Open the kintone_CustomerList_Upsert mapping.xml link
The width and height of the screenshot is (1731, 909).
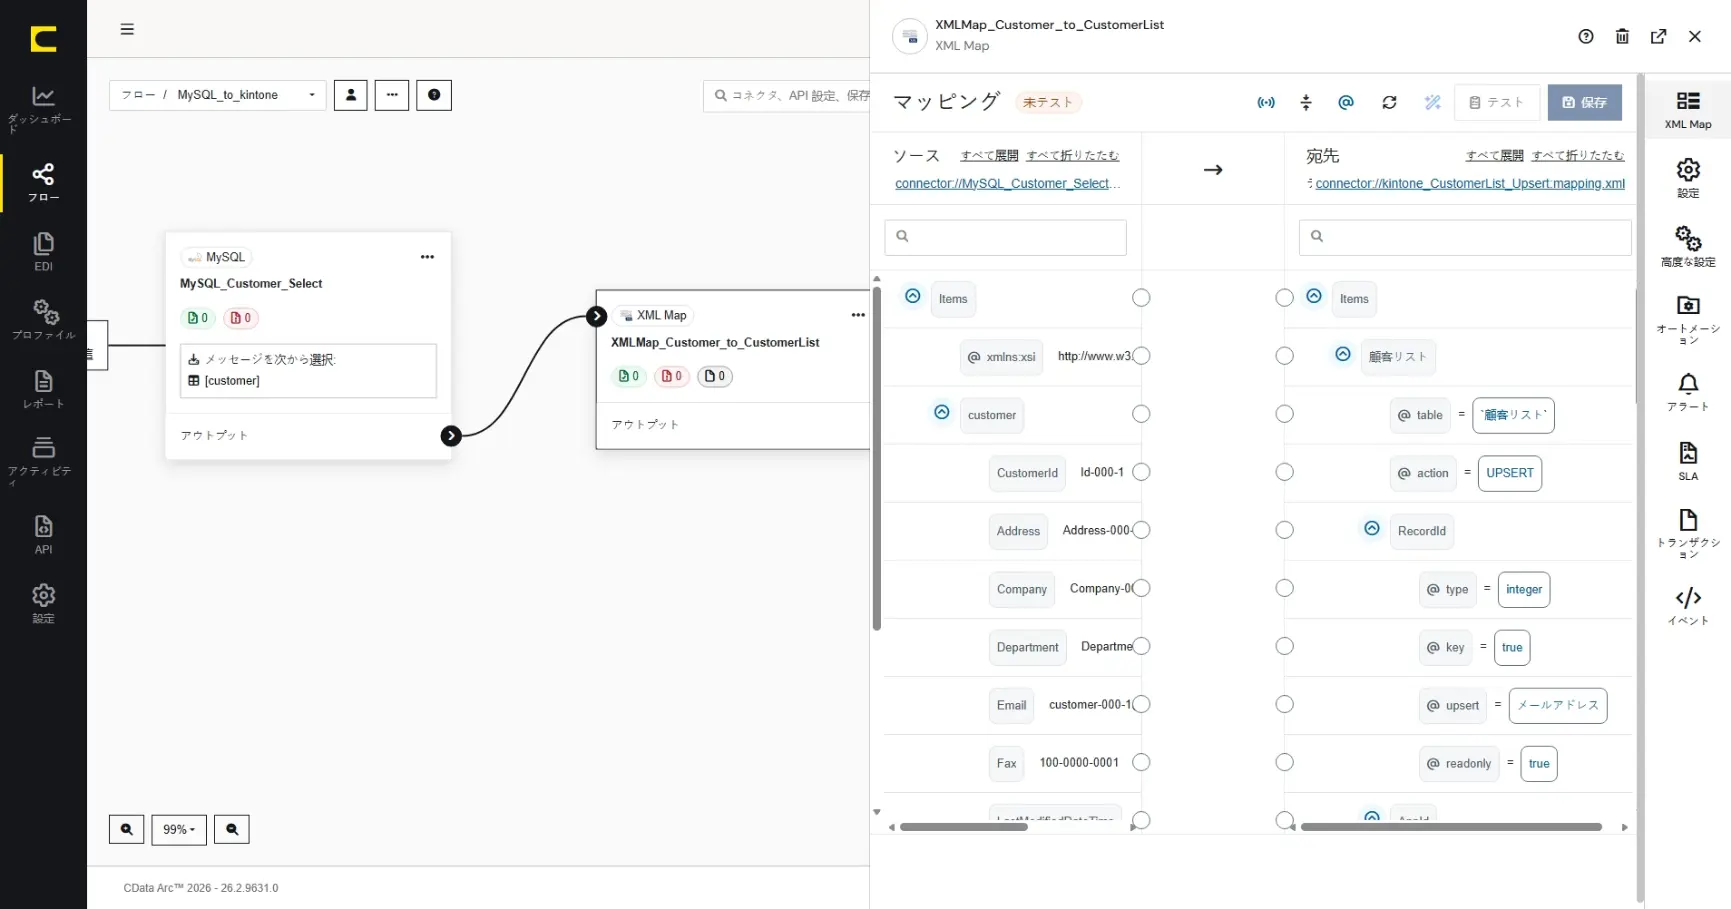click(x=1470, y=184)
